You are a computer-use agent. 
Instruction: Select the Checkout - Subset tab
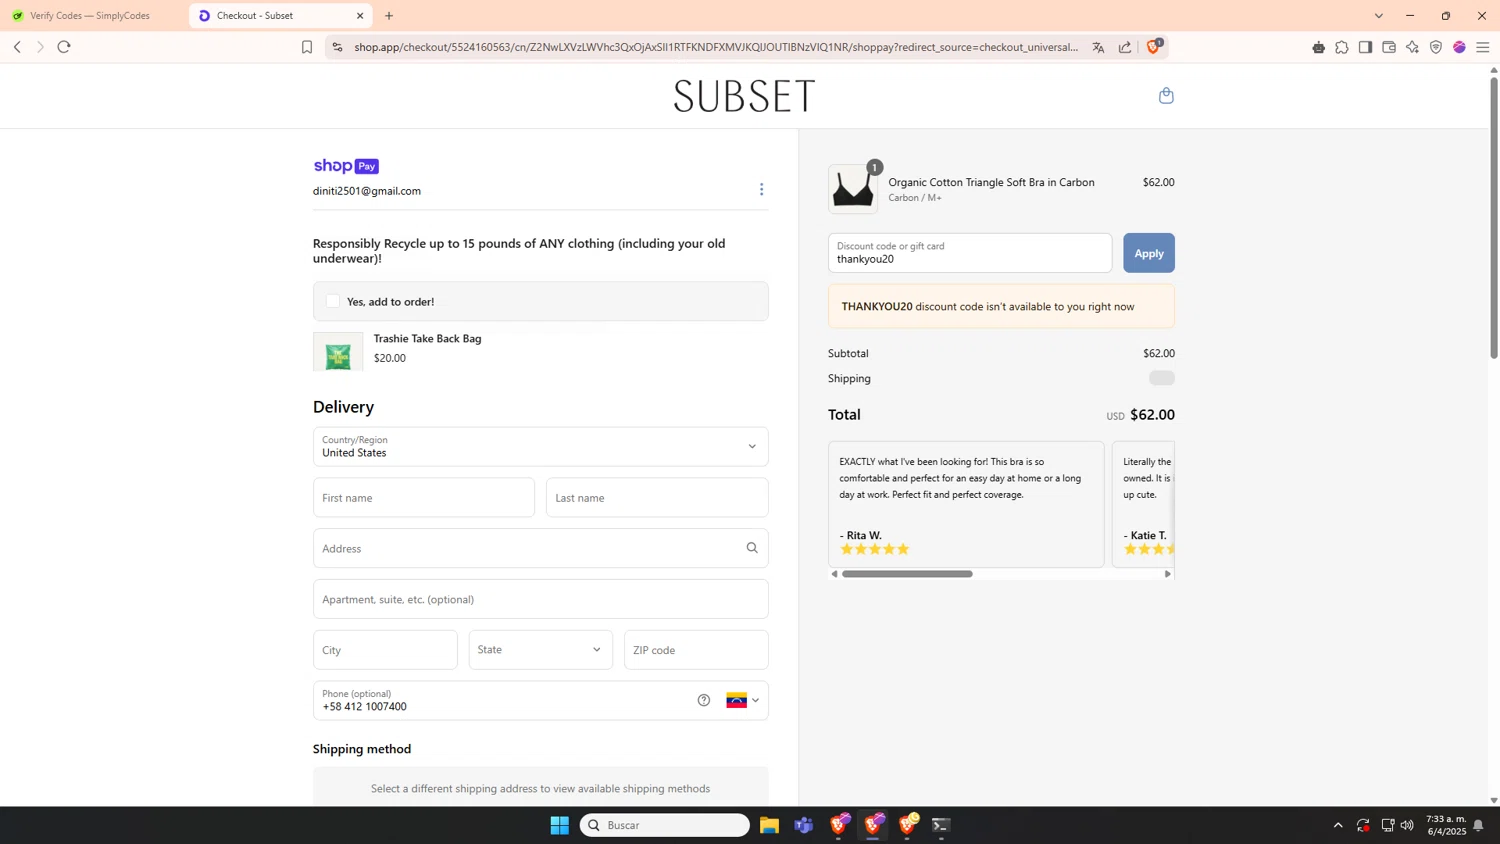click(281, 16)
